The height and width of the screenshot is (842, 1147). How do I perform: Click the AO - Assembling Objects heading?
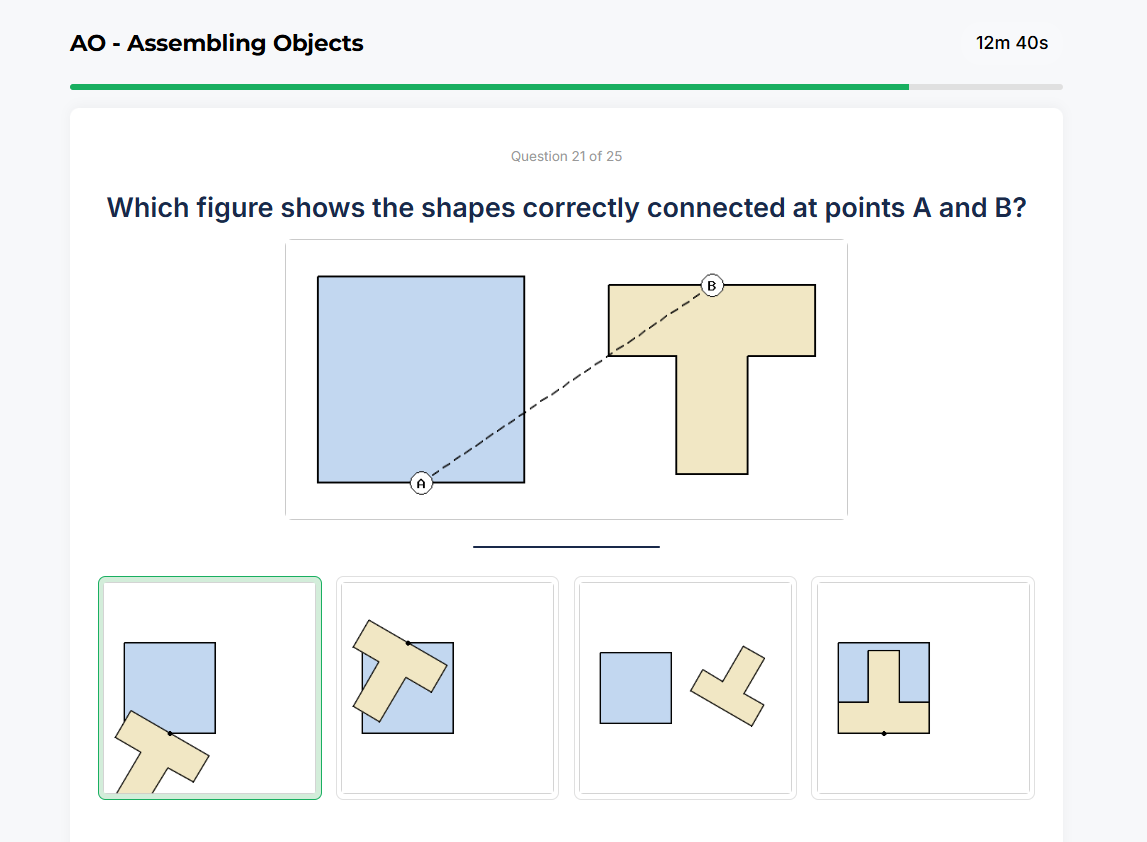(216, 43)
